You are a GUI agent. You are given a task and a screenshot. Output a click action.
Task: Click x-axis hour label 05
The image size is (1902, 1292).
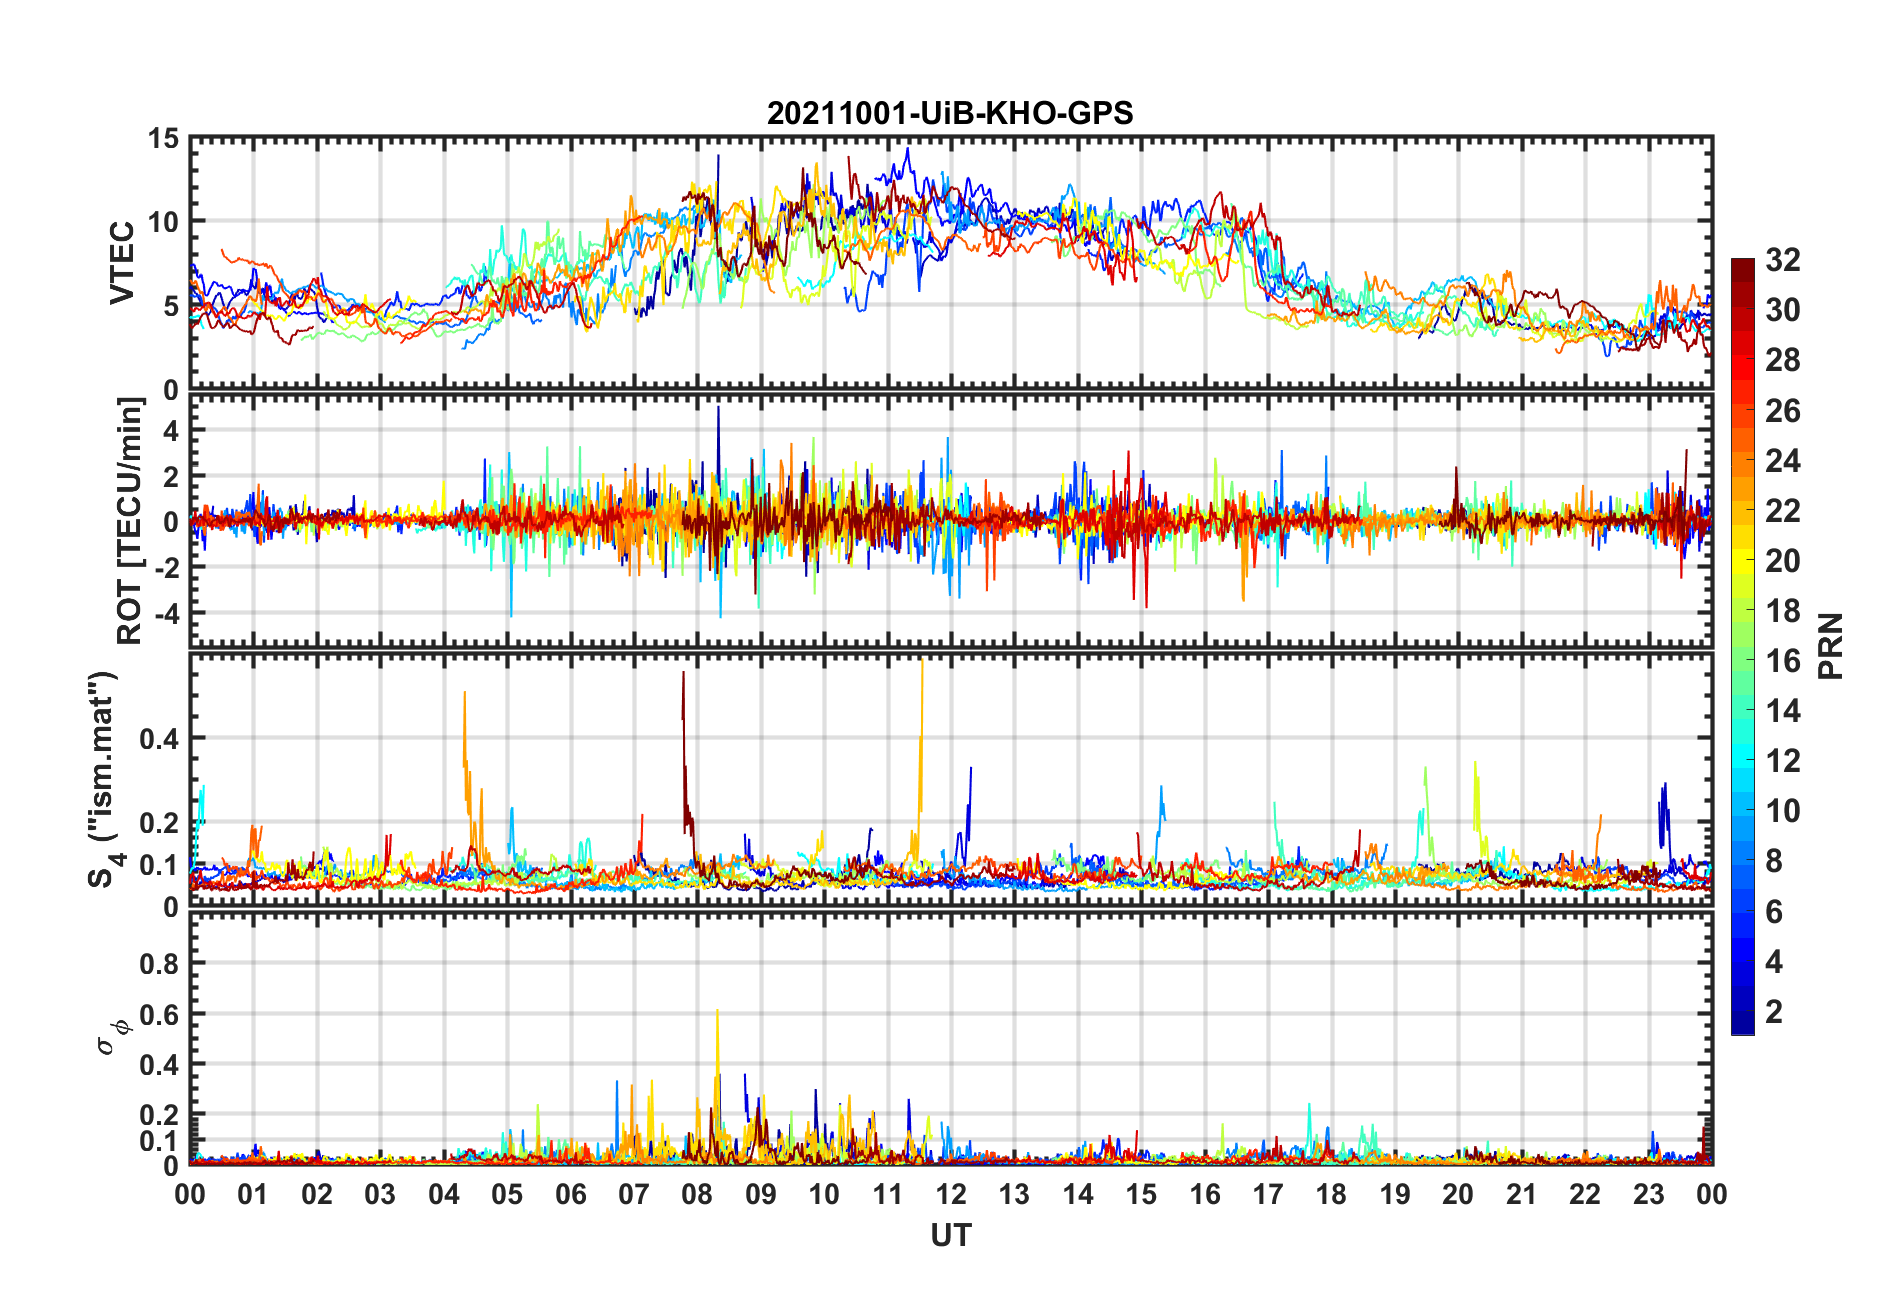[x=507, y=1194]
